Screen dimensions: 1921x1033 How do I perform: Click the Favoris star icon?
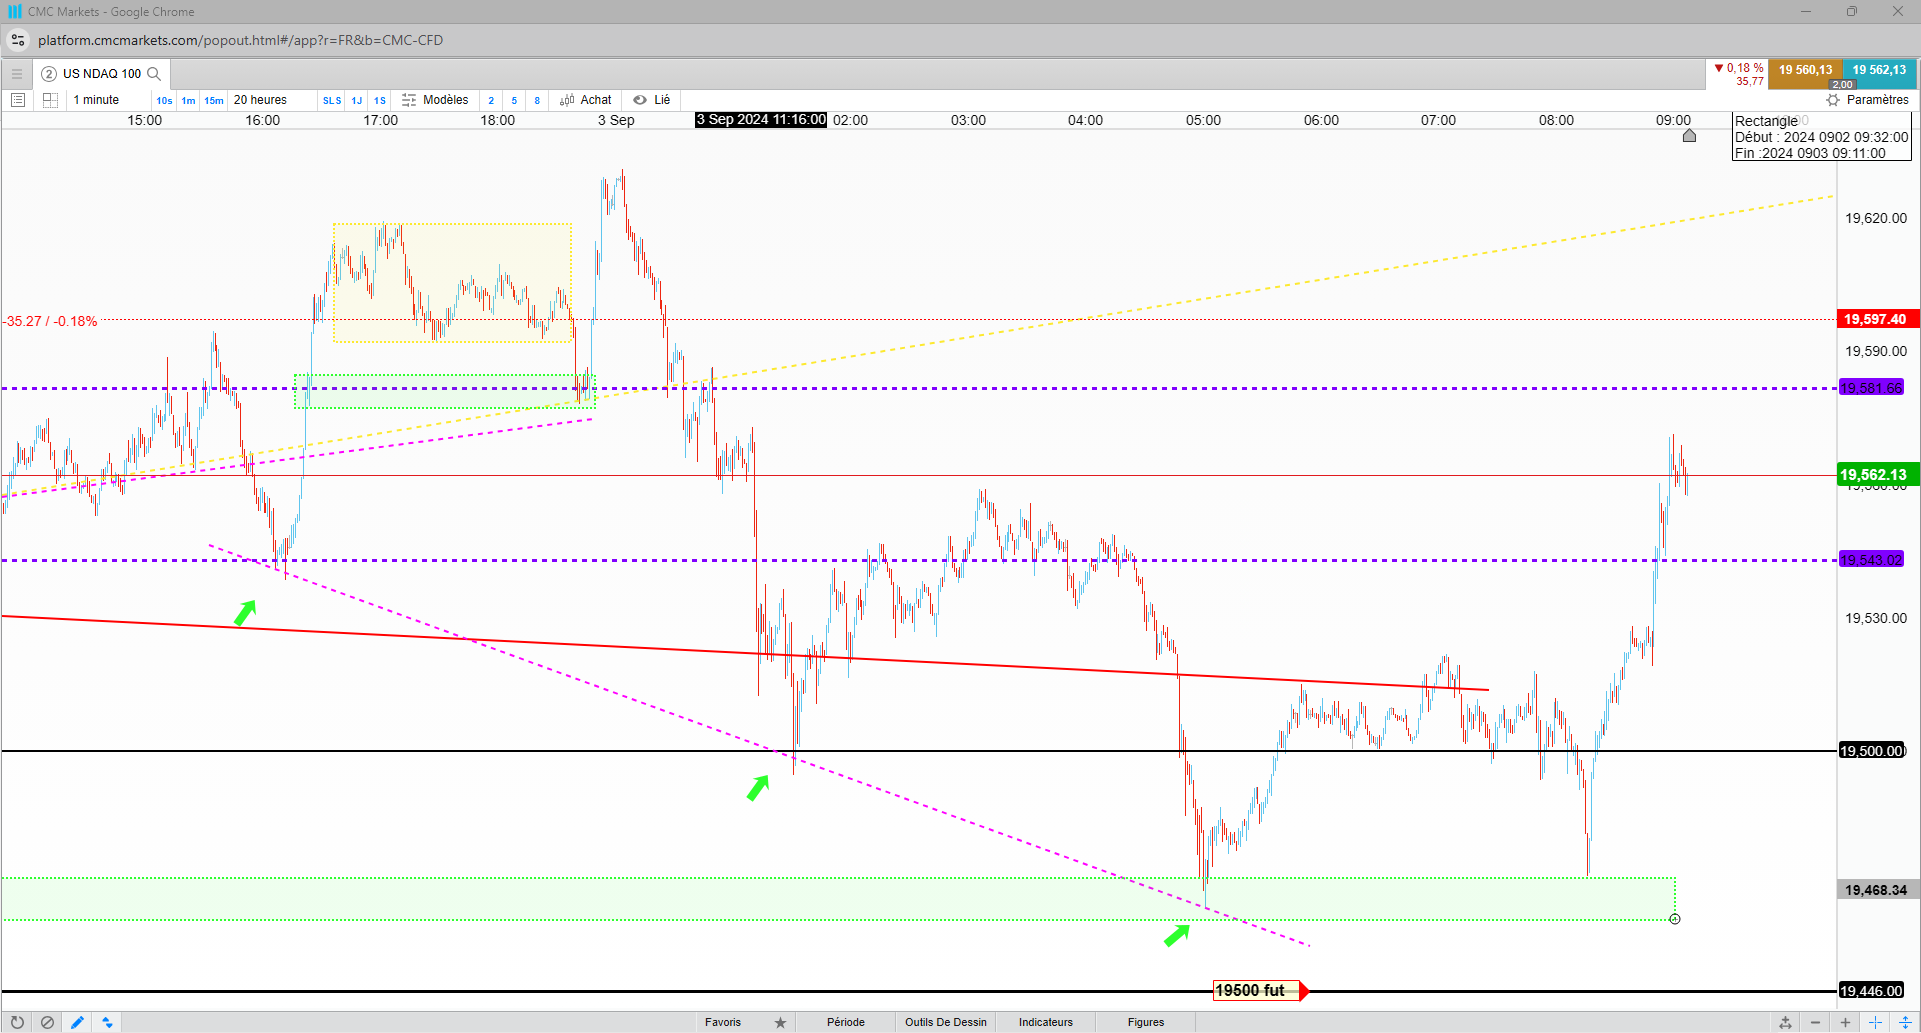(x=781, y=1022)
